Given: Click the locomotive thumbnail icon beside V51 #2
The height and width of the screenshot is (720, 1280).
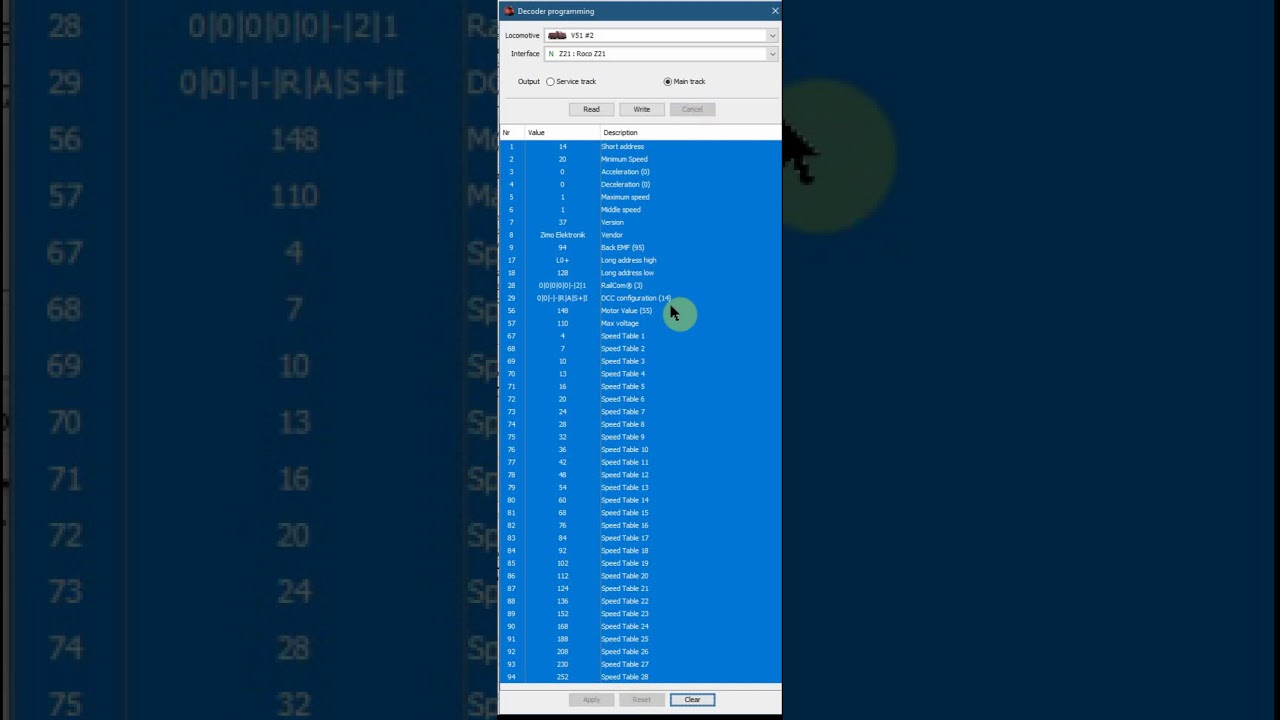Looking at the screenshot, I should coord(557,35).
